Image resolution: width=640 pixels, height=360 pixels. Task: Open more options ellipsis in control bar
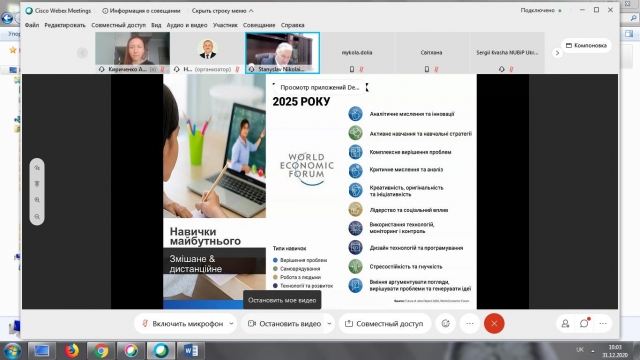470,324
